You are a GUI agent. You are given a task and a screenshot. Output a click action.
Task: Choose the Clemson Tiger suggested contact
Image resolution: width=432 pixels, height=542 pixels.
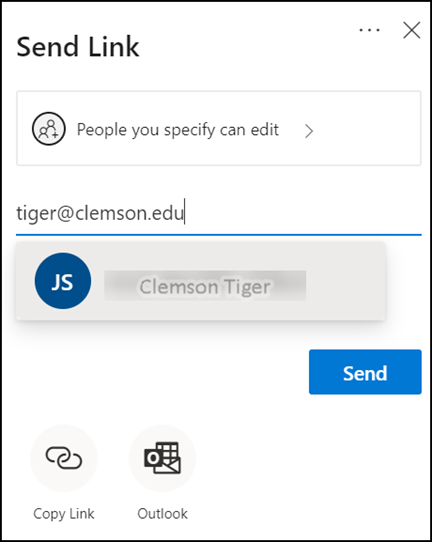(x=205, y=286)
